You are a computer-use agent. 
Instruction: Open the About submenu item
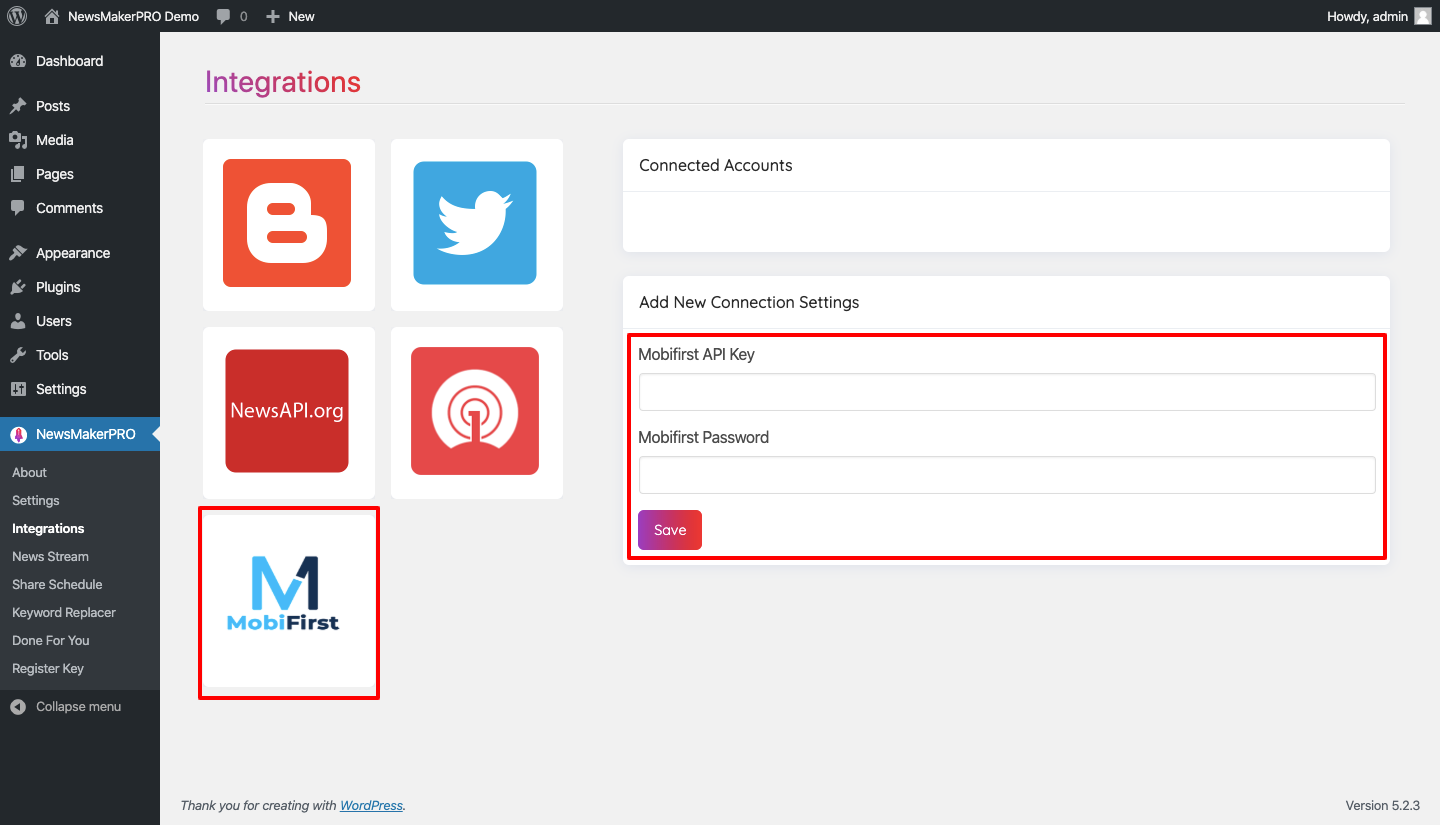[x=30, y=472]
